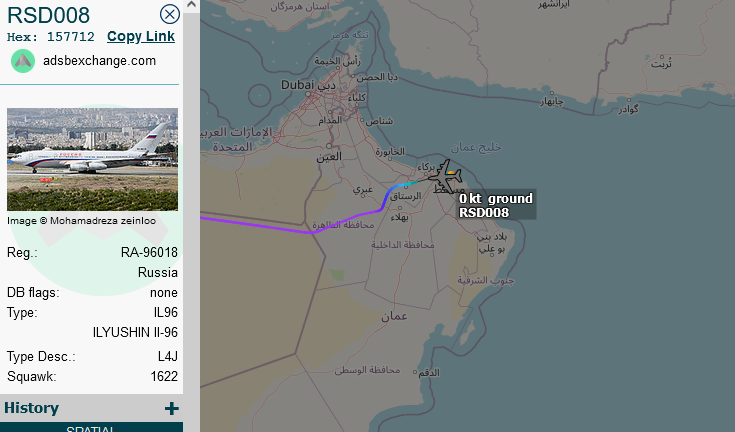Click the RSD008 callsign title
Viewport: 735px width, 432px height.
[x=48, y=14]
